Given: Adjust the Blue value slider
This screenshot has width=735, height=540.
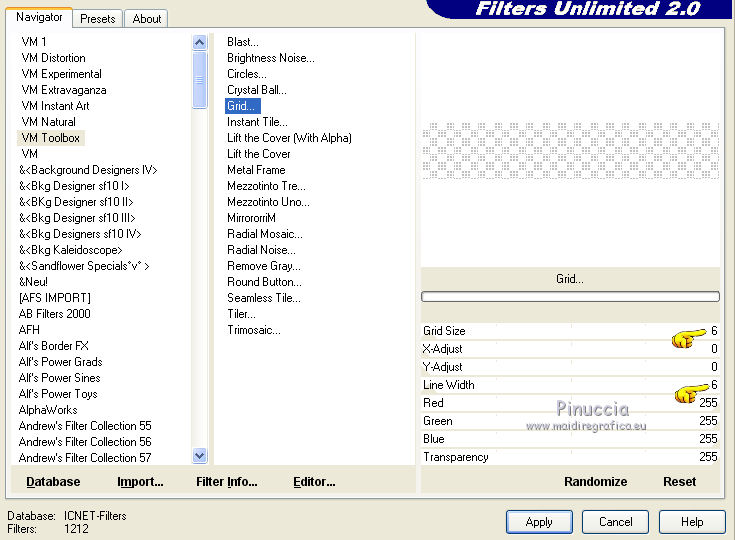Looking at the screenshot, I should 570,439.
